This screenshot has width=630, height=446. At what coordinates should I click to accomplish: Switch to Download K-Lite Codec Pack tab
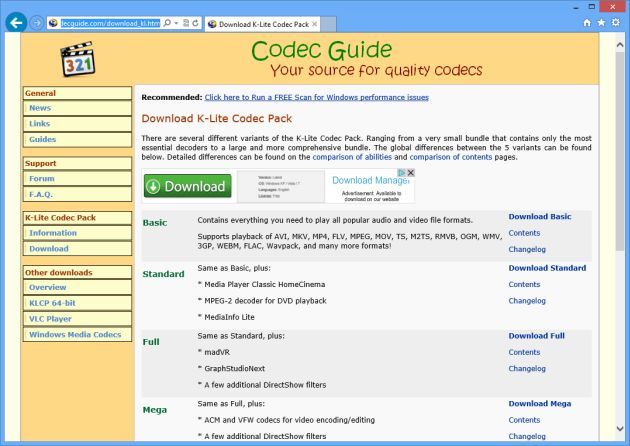[263, 24]
